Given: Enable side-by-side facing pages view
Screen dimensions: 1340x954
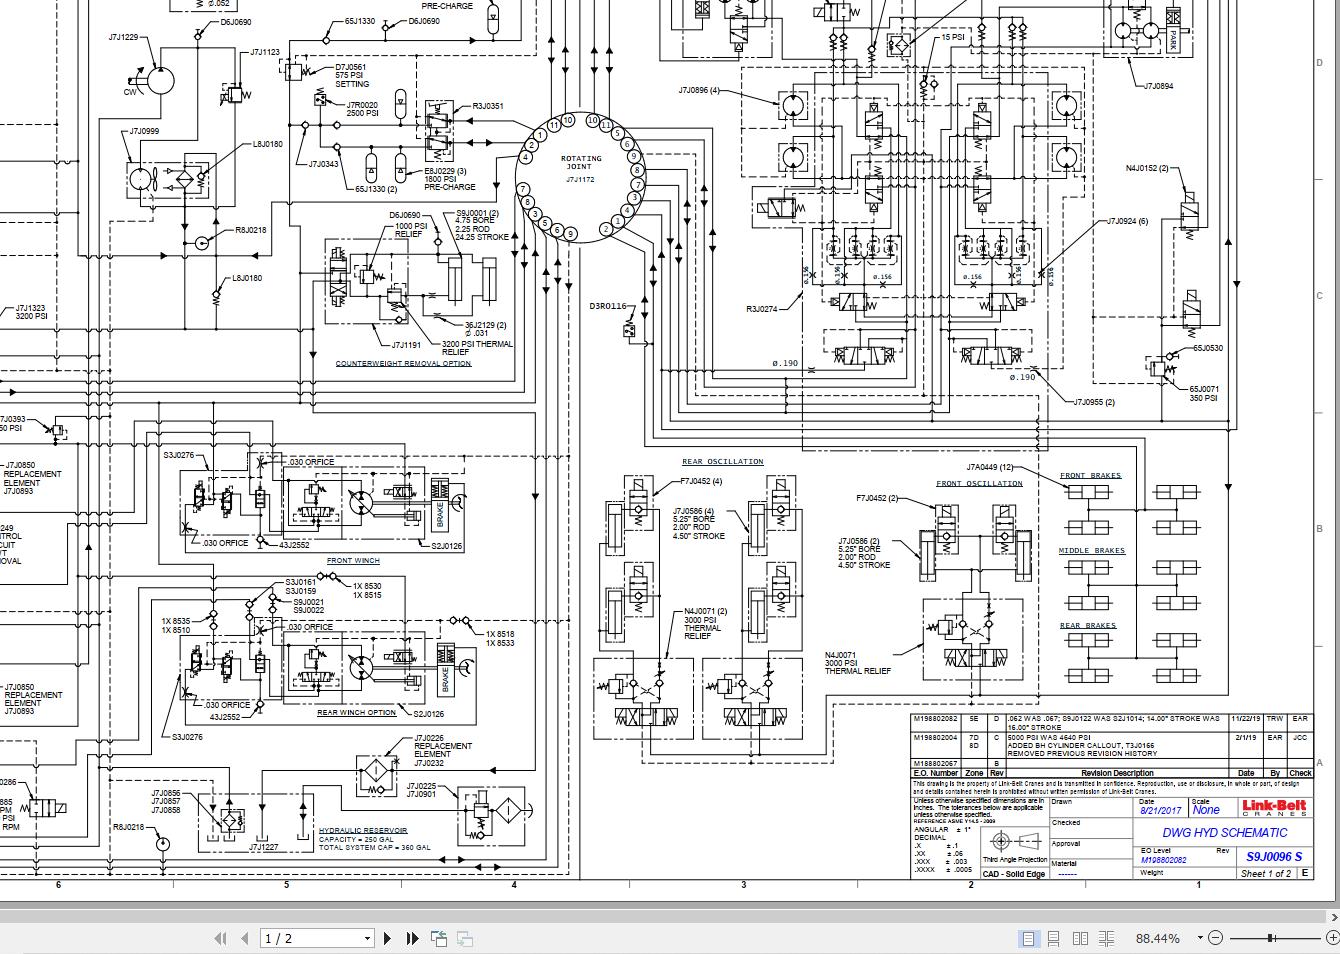Looking at the screenshot, I should [x=1080, y=938].
